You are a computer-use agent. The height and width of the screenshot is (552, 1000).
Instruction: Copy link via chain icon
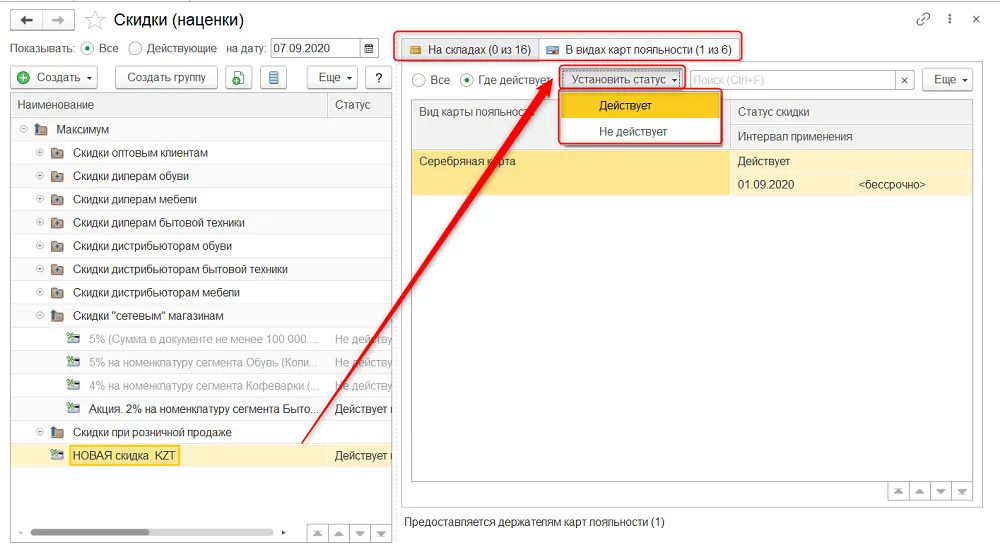923,19
